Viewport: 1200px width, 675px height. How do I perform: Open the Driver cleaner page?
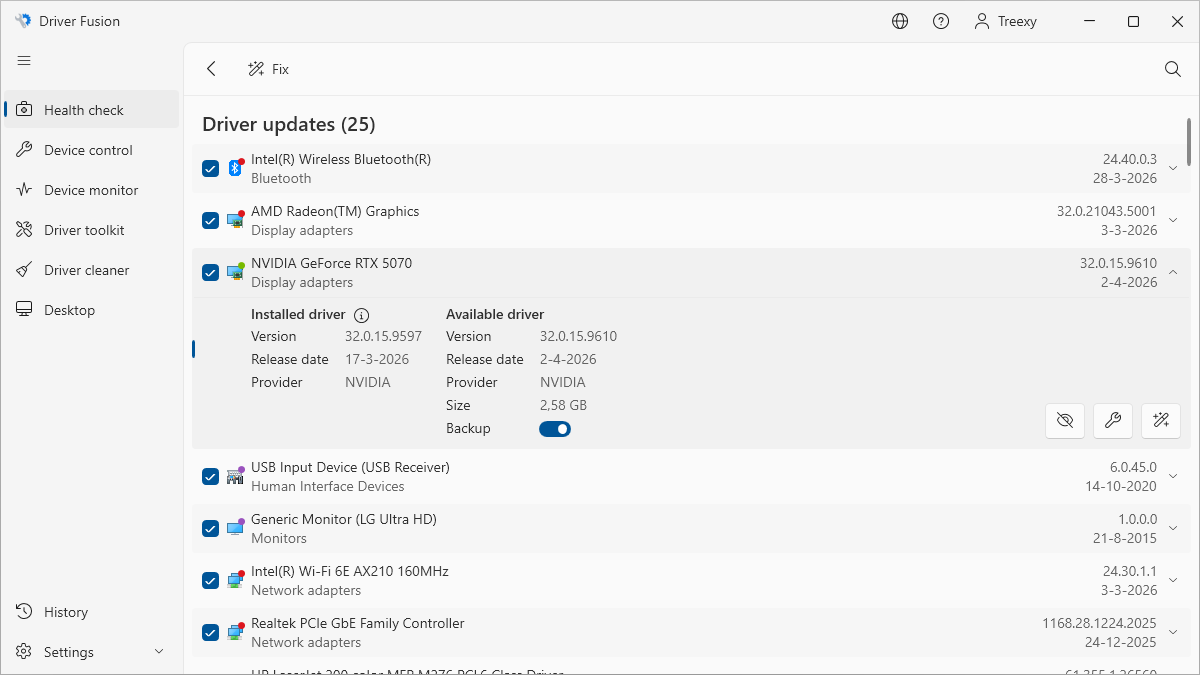[x=86, y=270]
